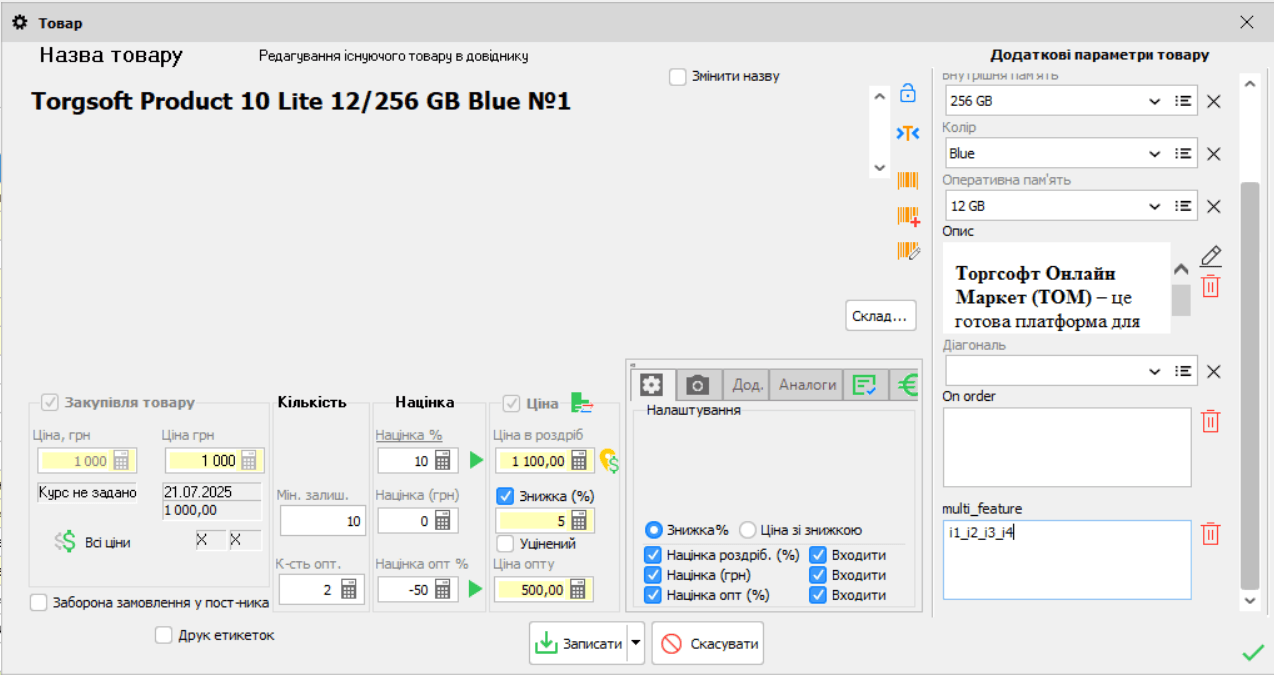Click green arrow next to Націнка % field
Image resolution: width=1274 pixels, height=675 pixels.
[x=476, y=461]
